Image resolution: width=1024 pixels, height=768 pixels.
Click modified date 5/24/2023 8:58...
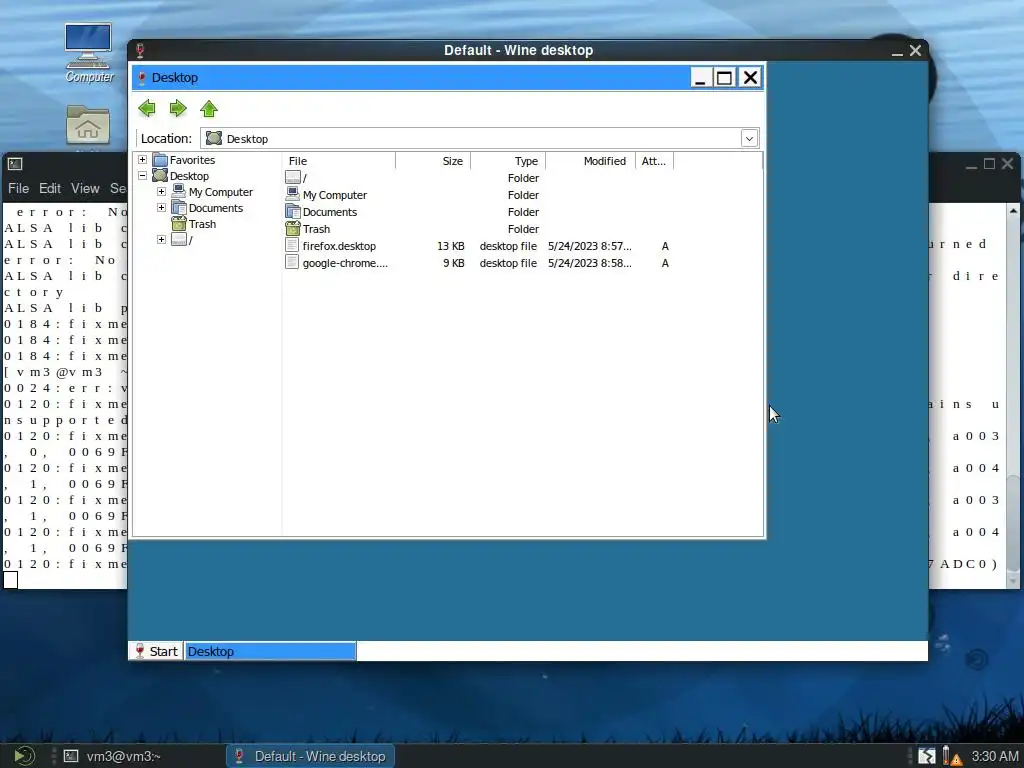coord(590,263)
